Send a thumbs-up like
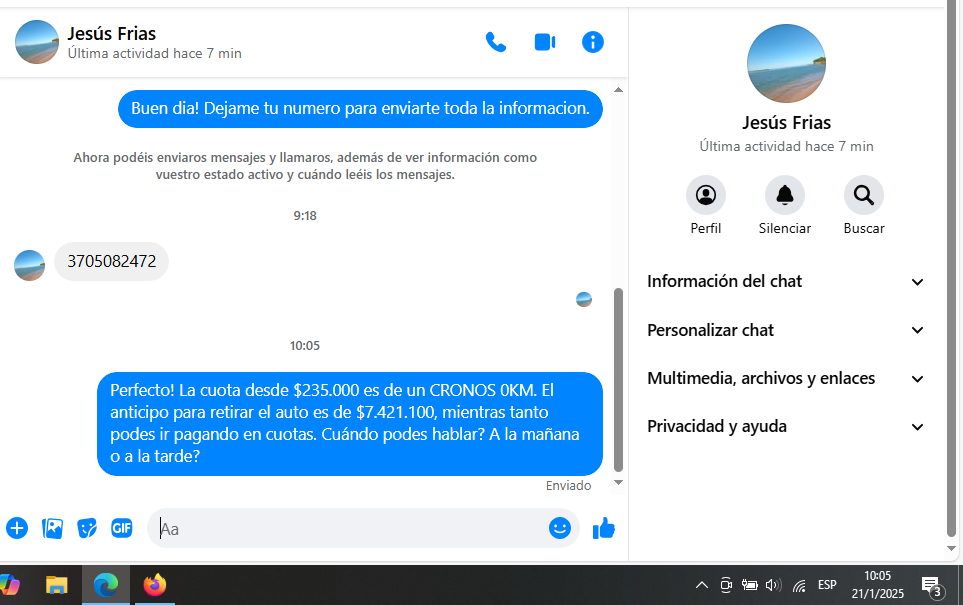The width and height of the screenshot is (963, 605). click(x=604, y=528)
